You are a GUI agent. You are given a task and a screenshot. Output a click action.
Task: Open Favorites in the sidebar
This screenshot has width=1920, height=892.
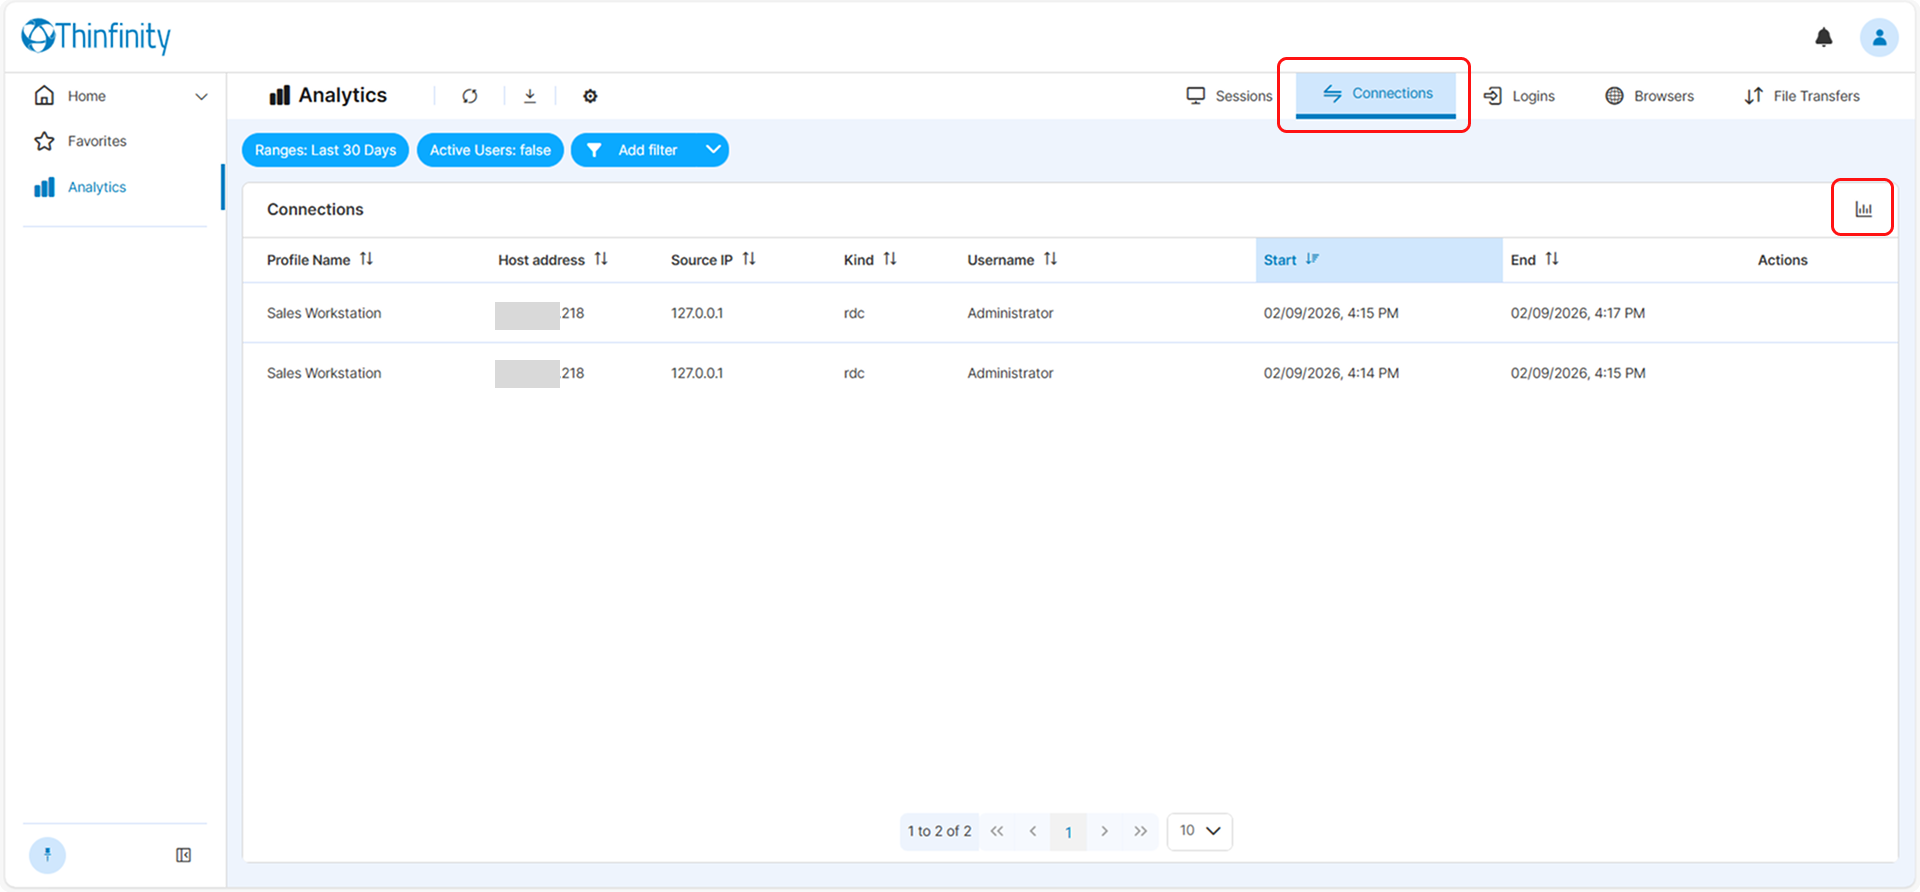97,141
